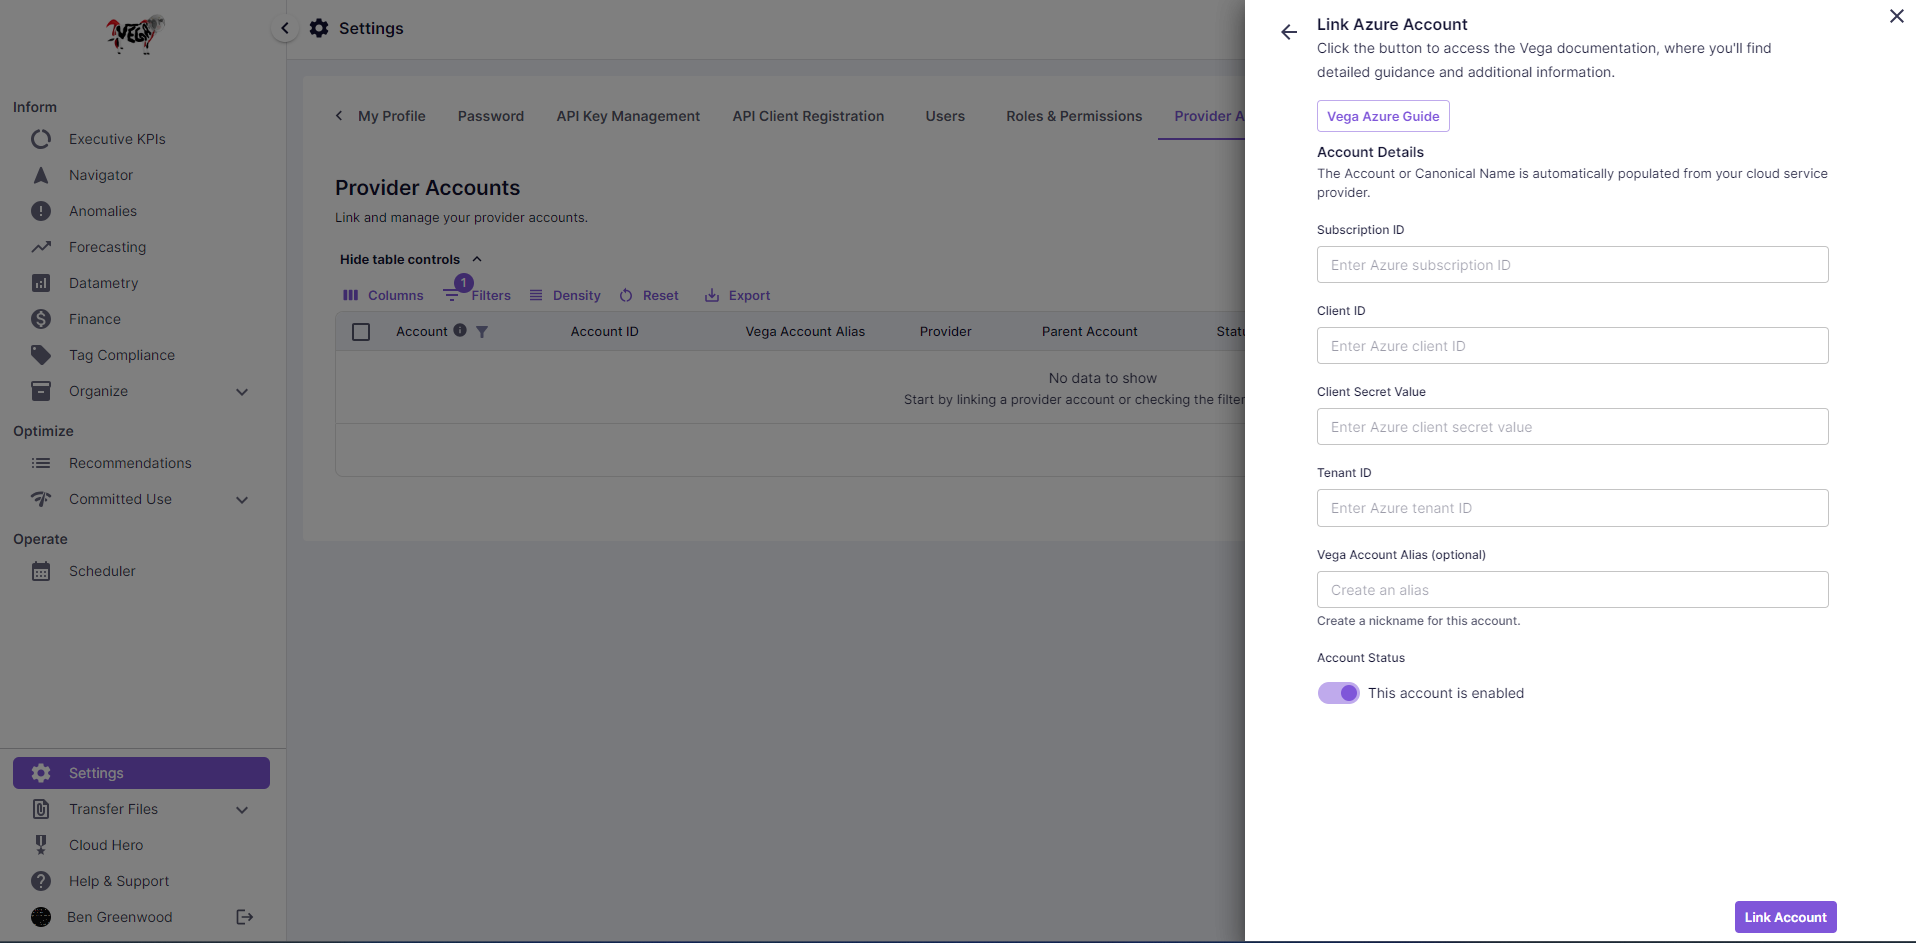Focus the Client Secret Value field

(x=1572, y=427)
